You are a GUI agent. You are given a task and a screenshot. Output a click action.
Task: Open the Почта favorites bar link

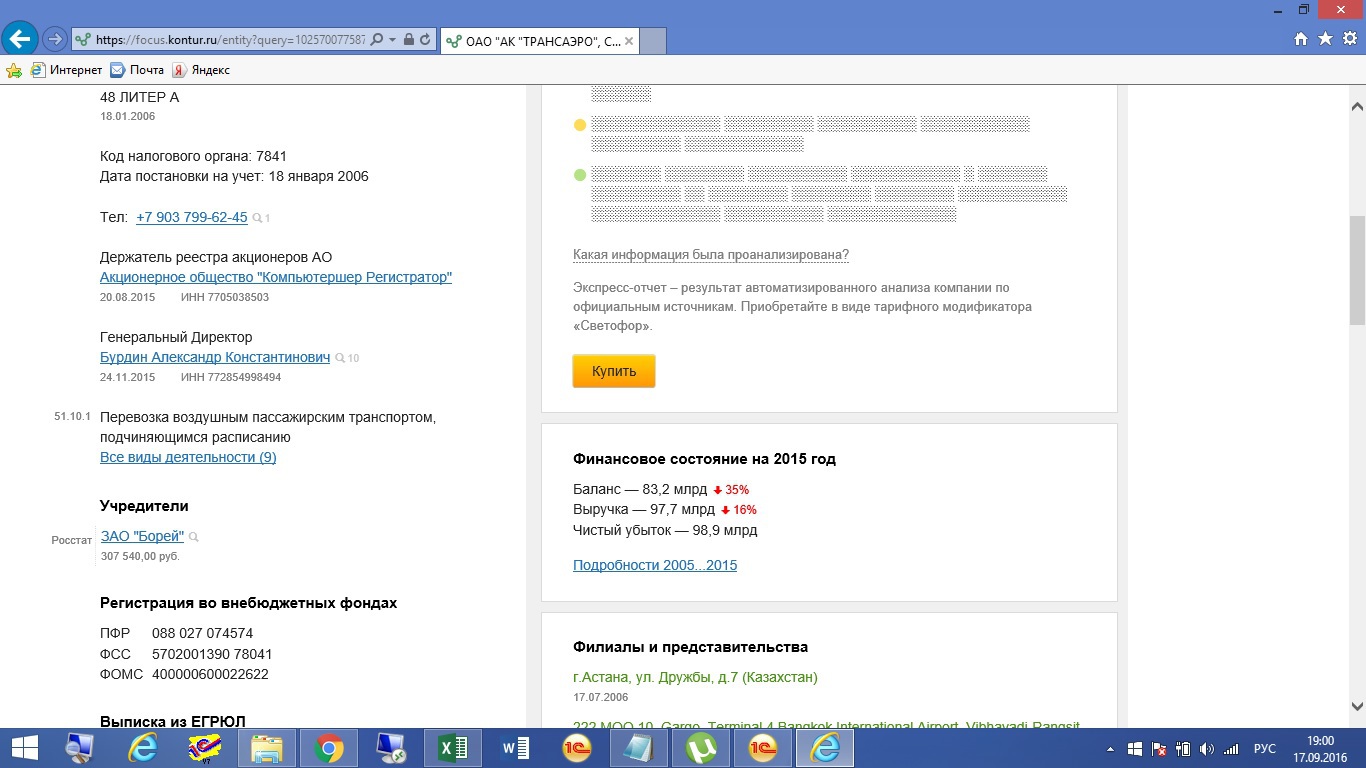click(x=137, y=70)
